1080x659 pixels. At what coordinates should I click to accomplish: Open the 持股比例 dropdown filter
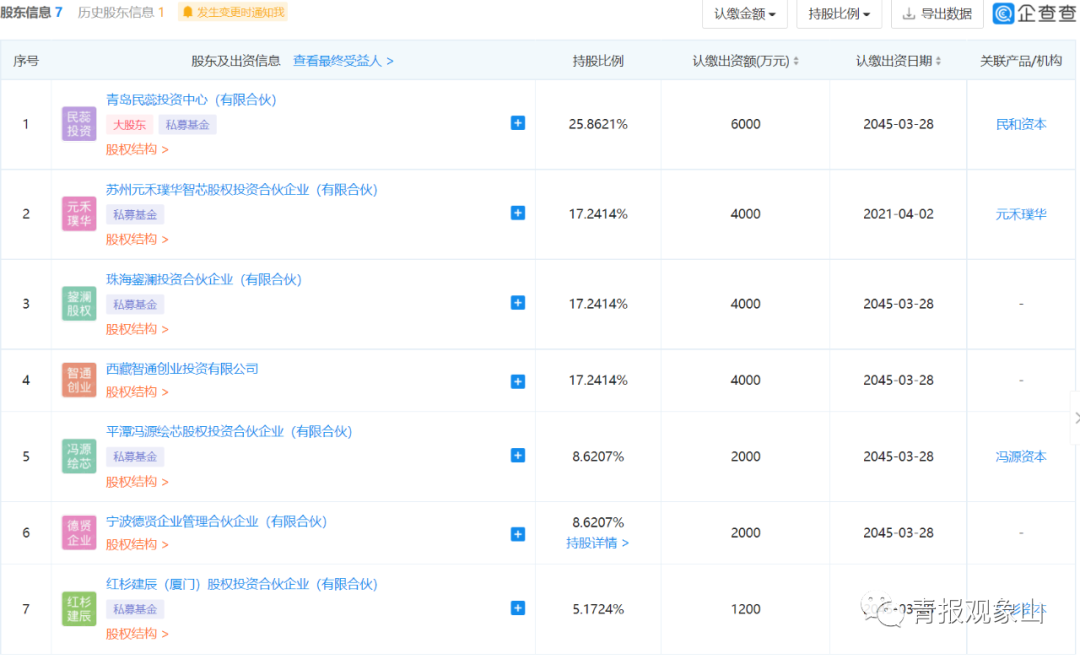coord(839,14)
